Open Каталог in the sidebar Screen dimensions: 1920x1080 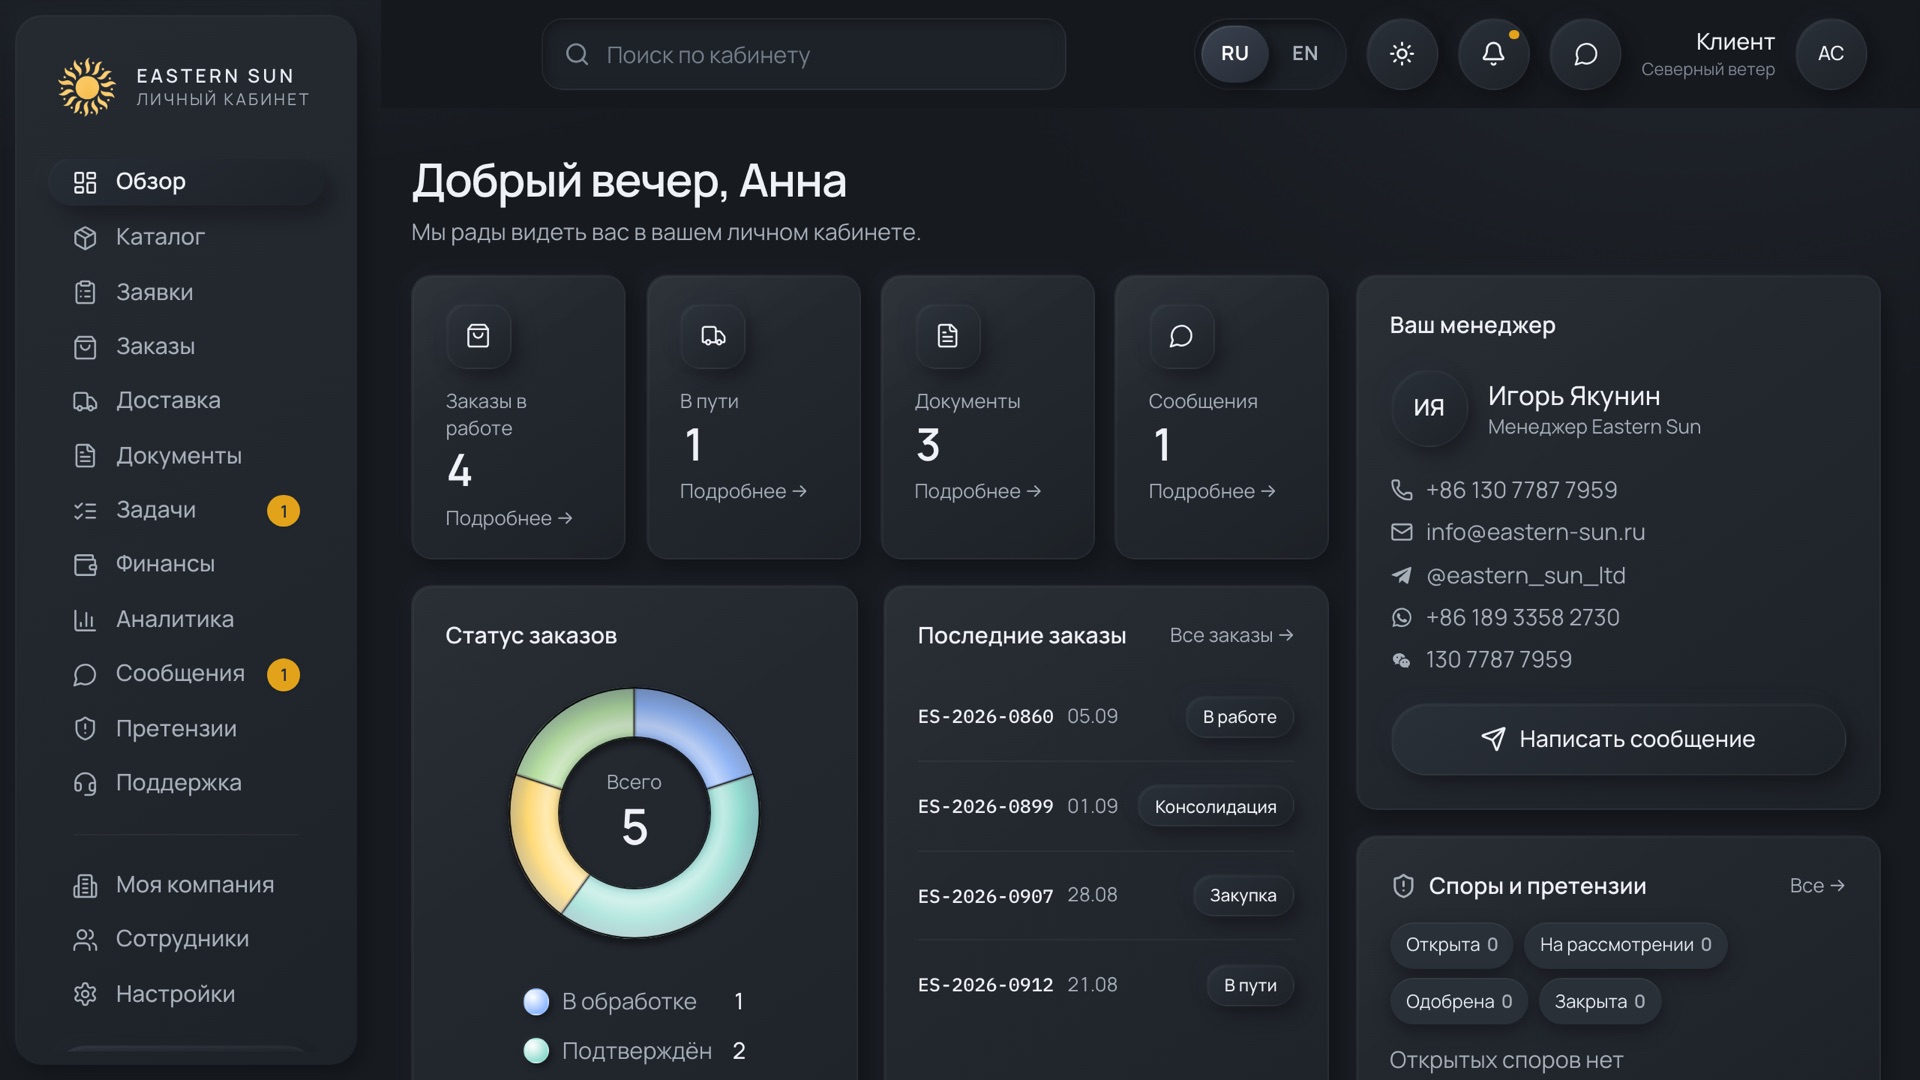(x=187, y=237)
